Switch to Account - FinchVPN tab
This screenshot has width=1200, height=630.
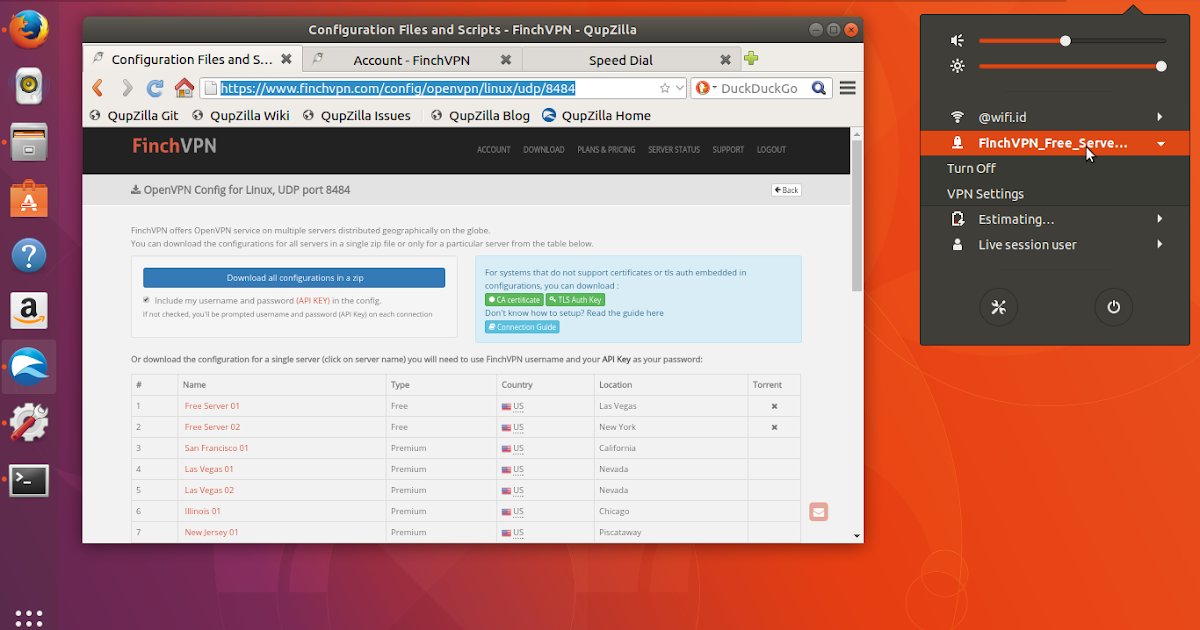click(x=410, y=60)
